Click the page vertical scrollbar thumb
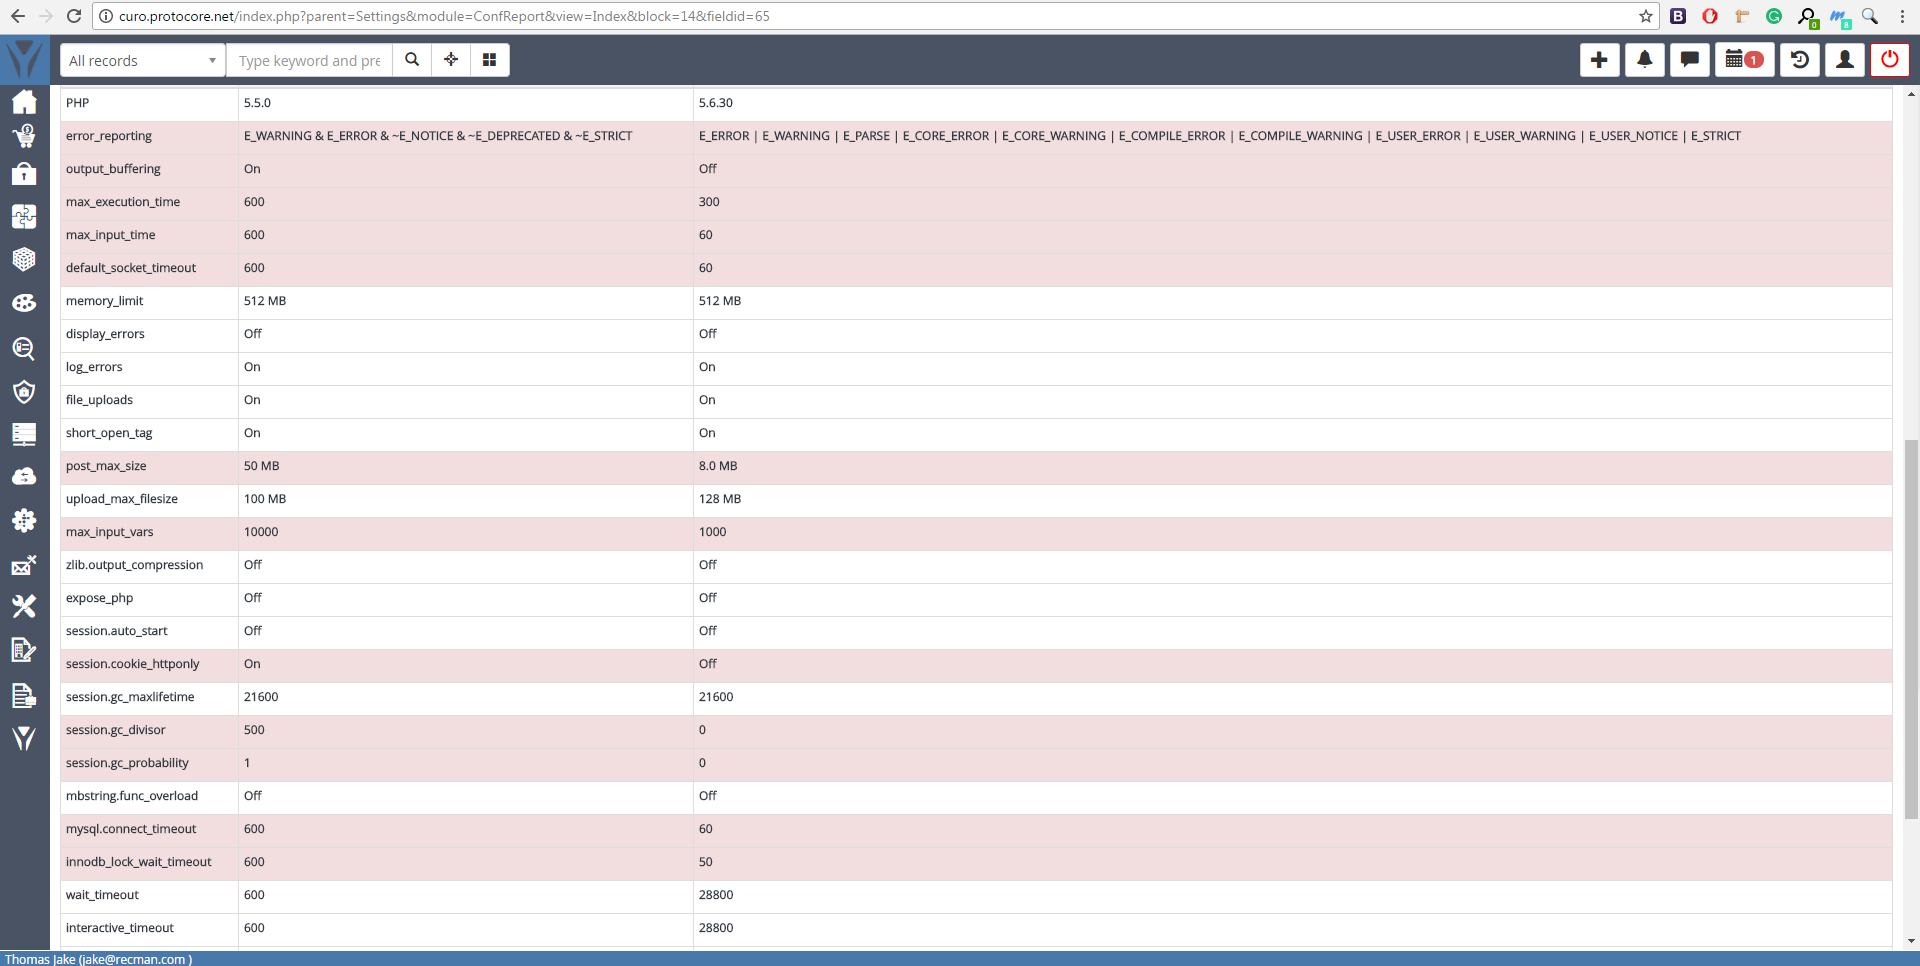Screen dimensions: 1920x966 pyautogui.click(x=1911, y=629)
